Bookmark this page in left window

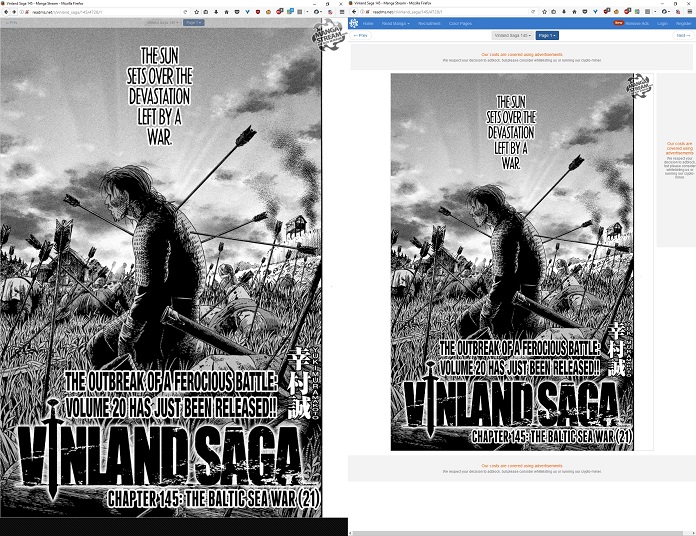pyautogui.click(x=197, y=12)
